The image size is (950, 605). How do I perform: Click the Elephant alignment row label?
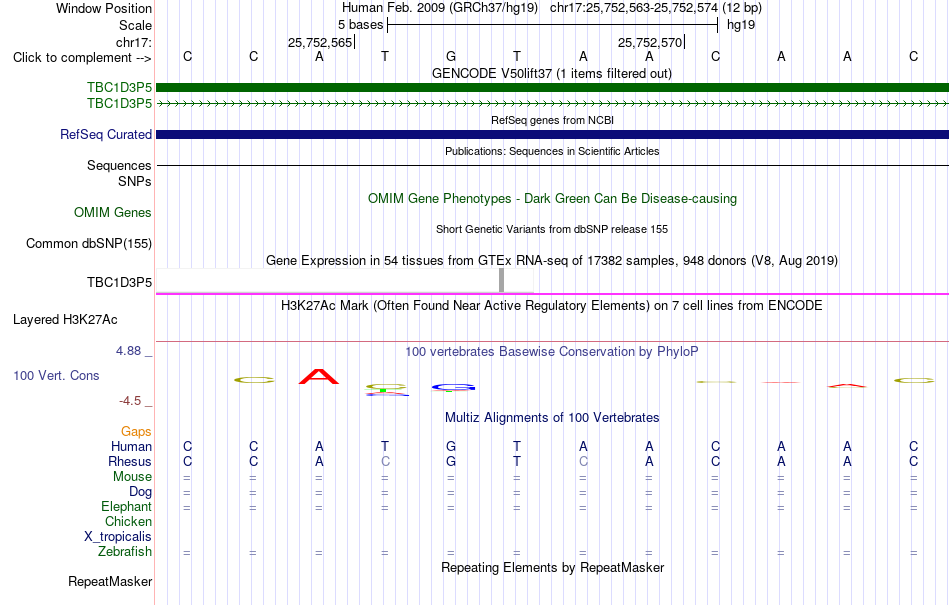pyautogui.click(x=126, y=507)
